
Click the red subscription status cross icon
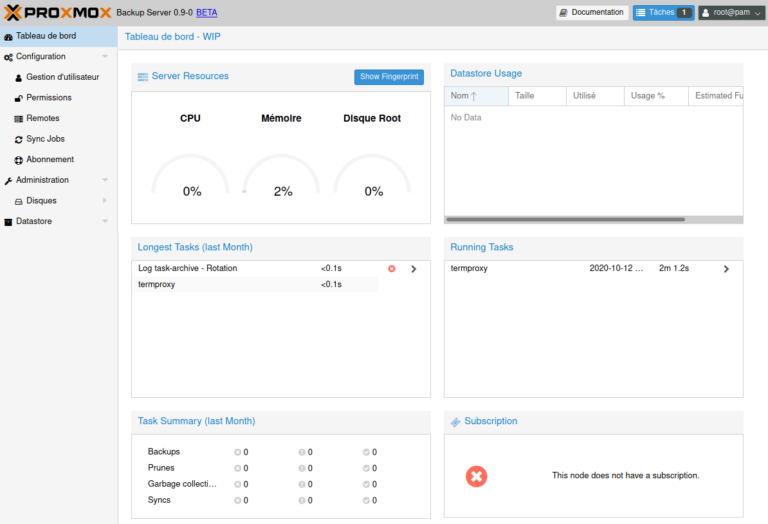click(x=477, y=476)
